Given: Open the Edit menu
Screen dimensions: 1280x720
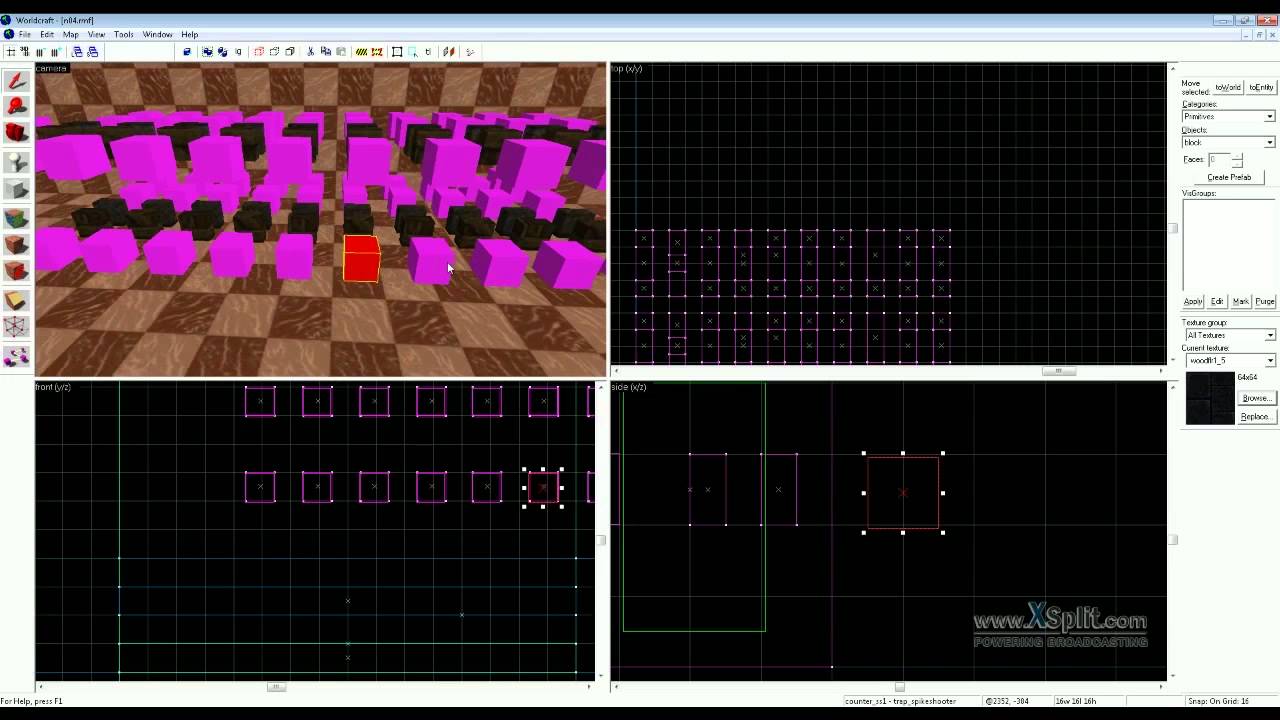Looking at the screenshot, I should coord(47,34).
